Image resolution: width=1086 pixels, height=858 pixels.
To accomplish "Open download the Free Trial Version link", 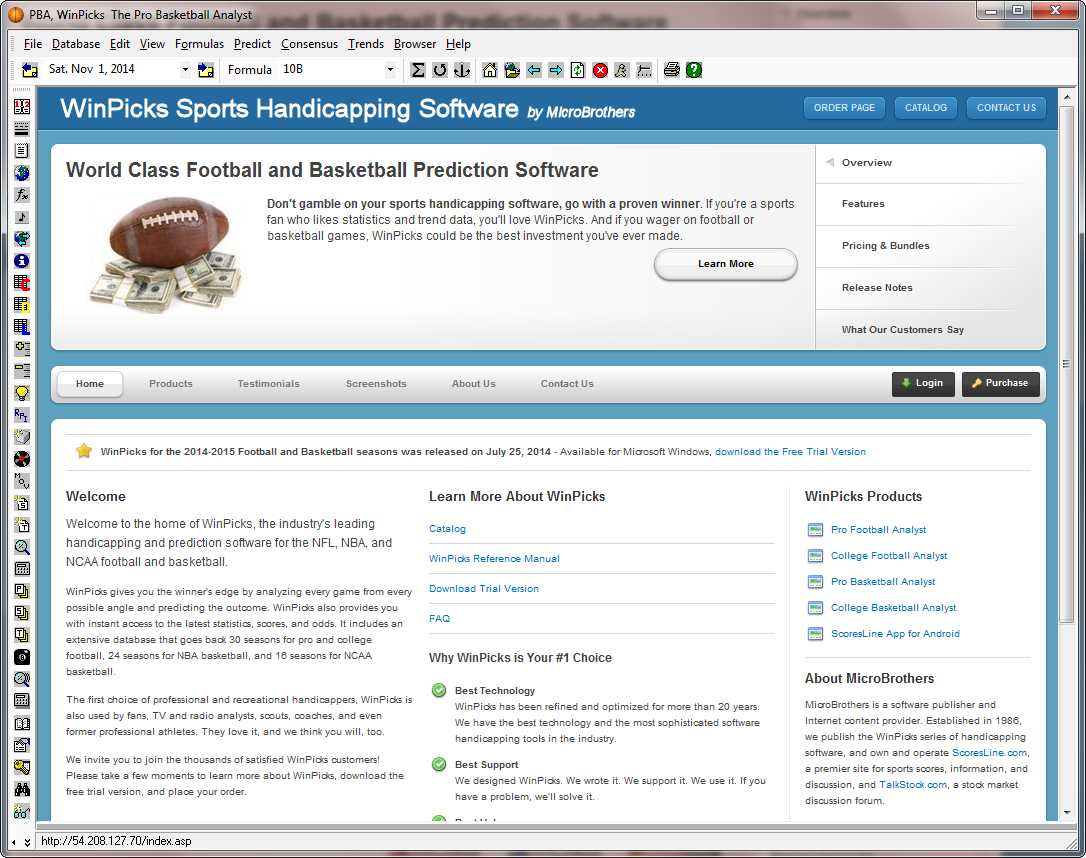I will (x=790, y=452).
